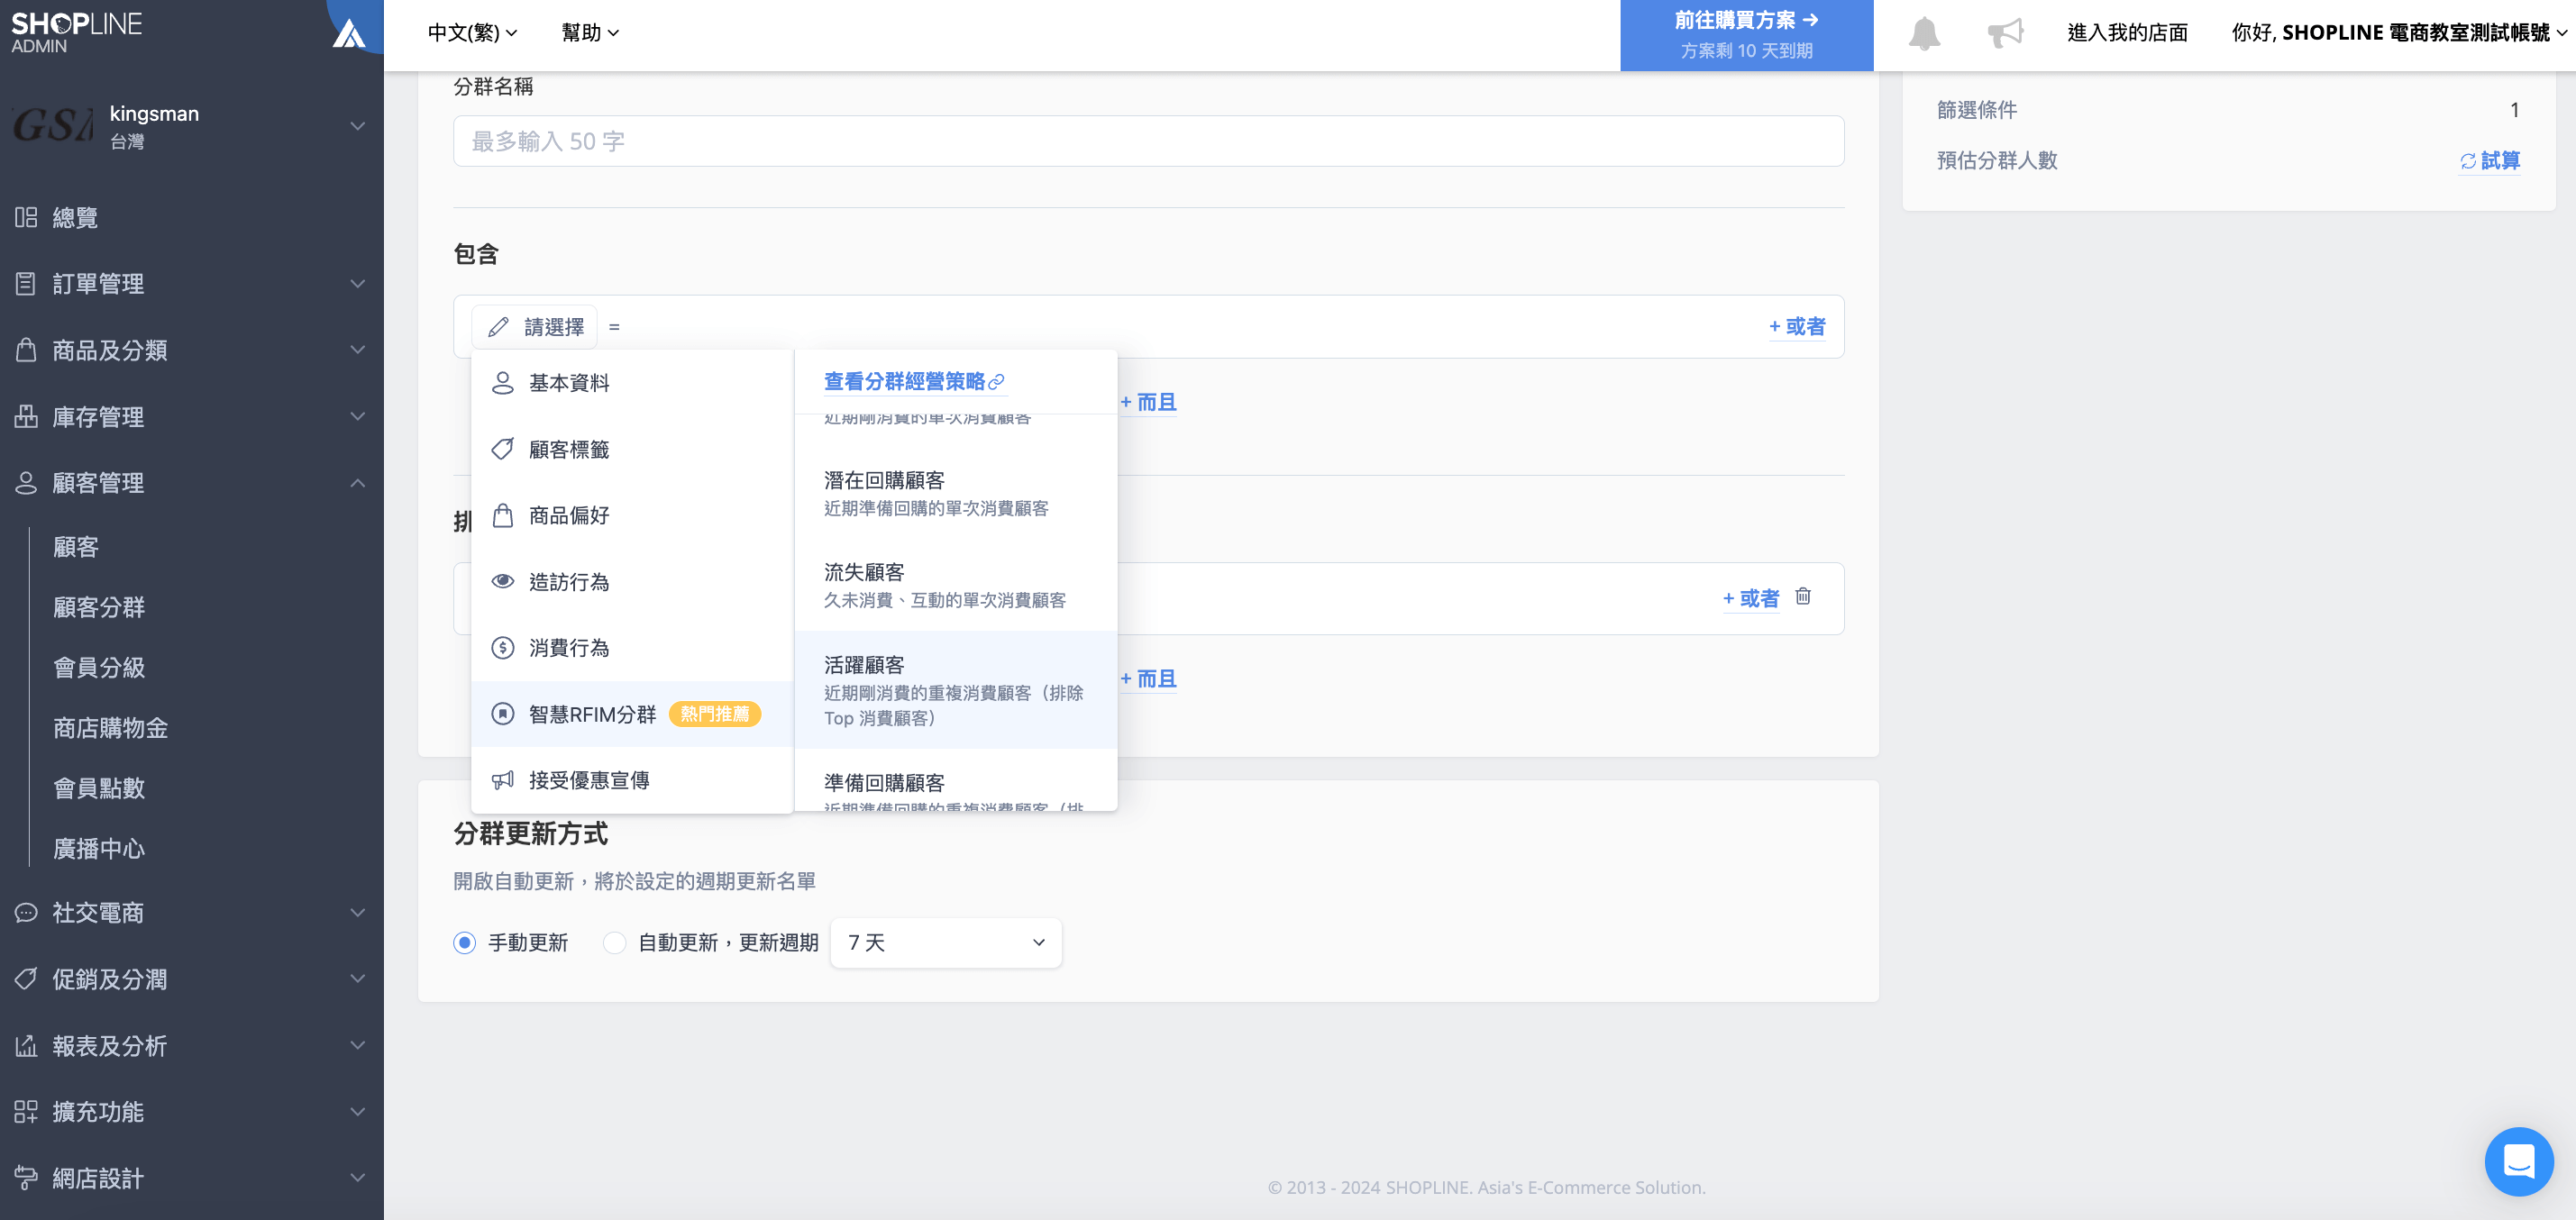Open the 幫助 help dropdown
The image size is (2576, 1220).
590,33
